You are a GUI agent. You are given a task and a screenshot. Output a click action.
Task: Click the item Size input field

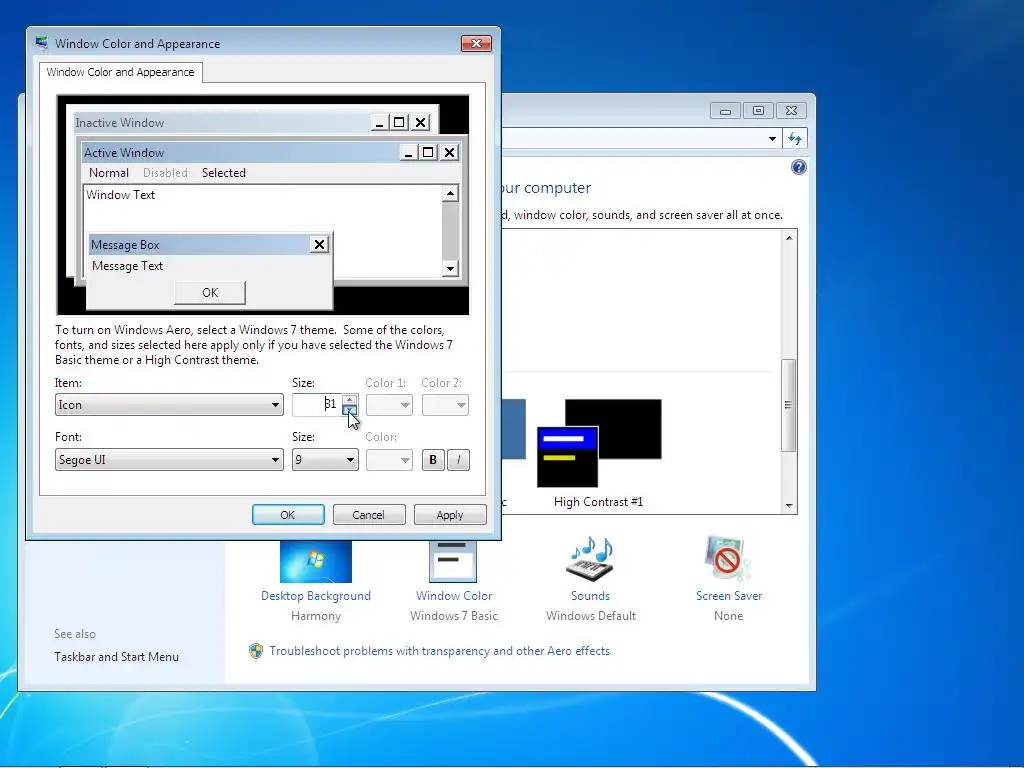[x=317, y=405]
